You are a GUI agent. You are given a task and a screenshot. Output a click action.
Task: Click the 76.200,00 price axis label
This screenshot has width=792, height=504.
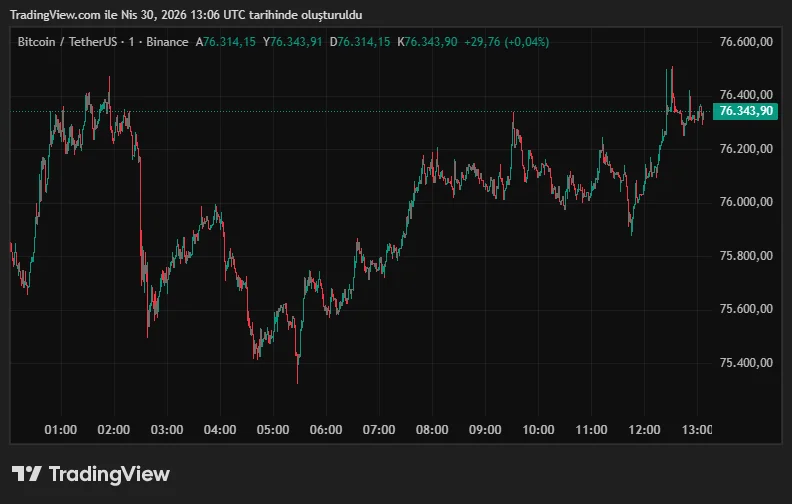click(x=746, y=148)
